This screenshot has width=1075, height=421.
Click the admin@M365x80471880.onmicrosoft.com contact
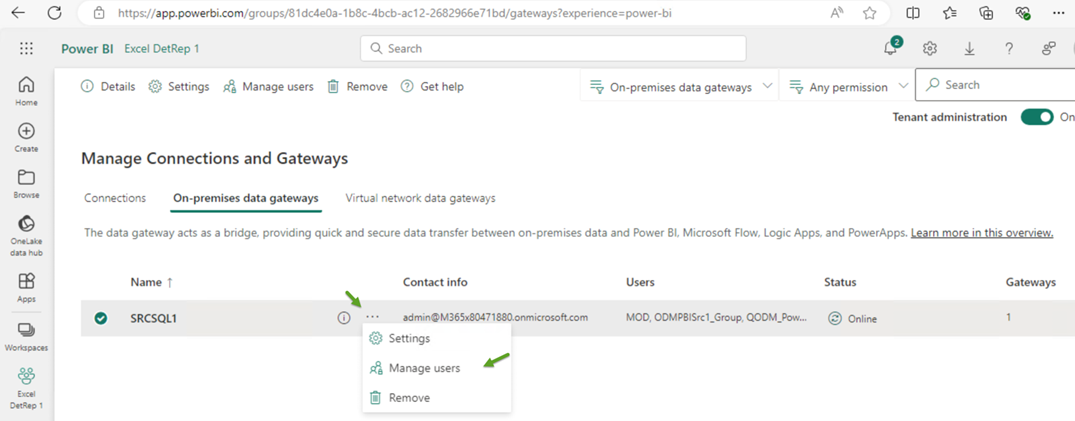tap(496, 317)
